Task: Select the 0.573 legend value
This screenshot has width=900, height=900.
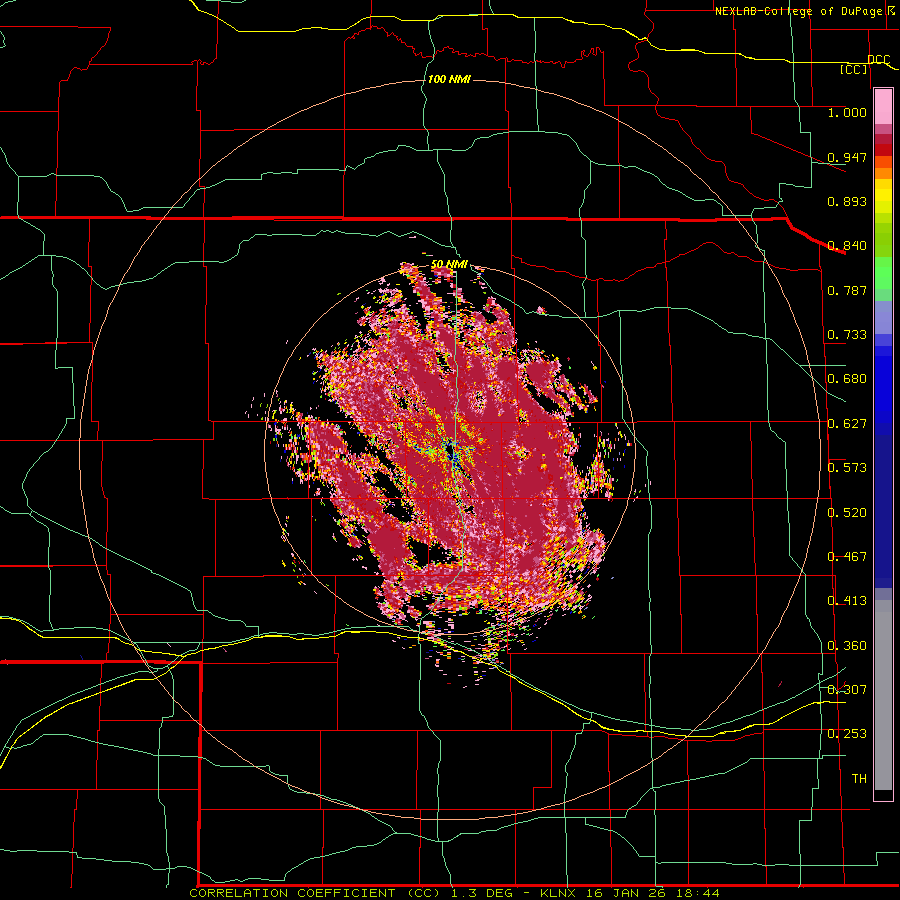Action: point(847,468)
